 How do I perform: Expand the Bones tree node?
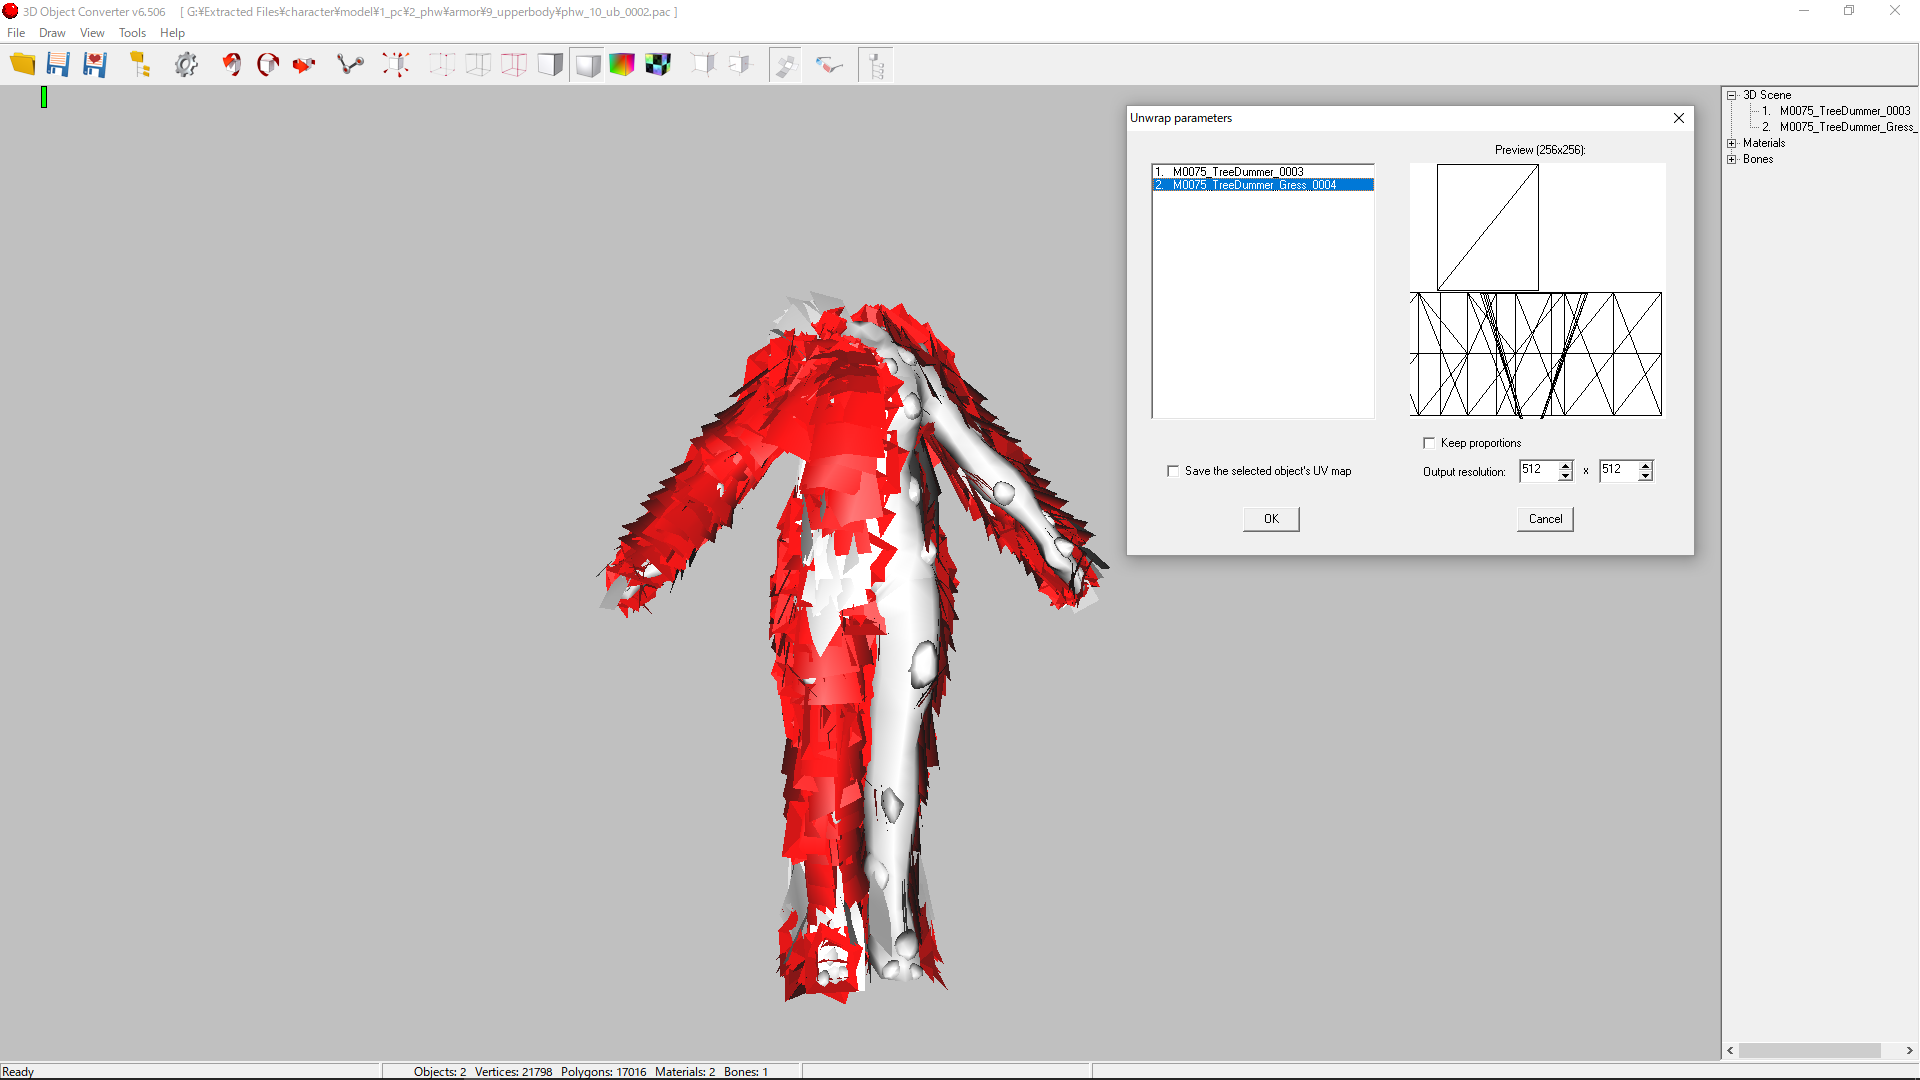point(1732,159)
